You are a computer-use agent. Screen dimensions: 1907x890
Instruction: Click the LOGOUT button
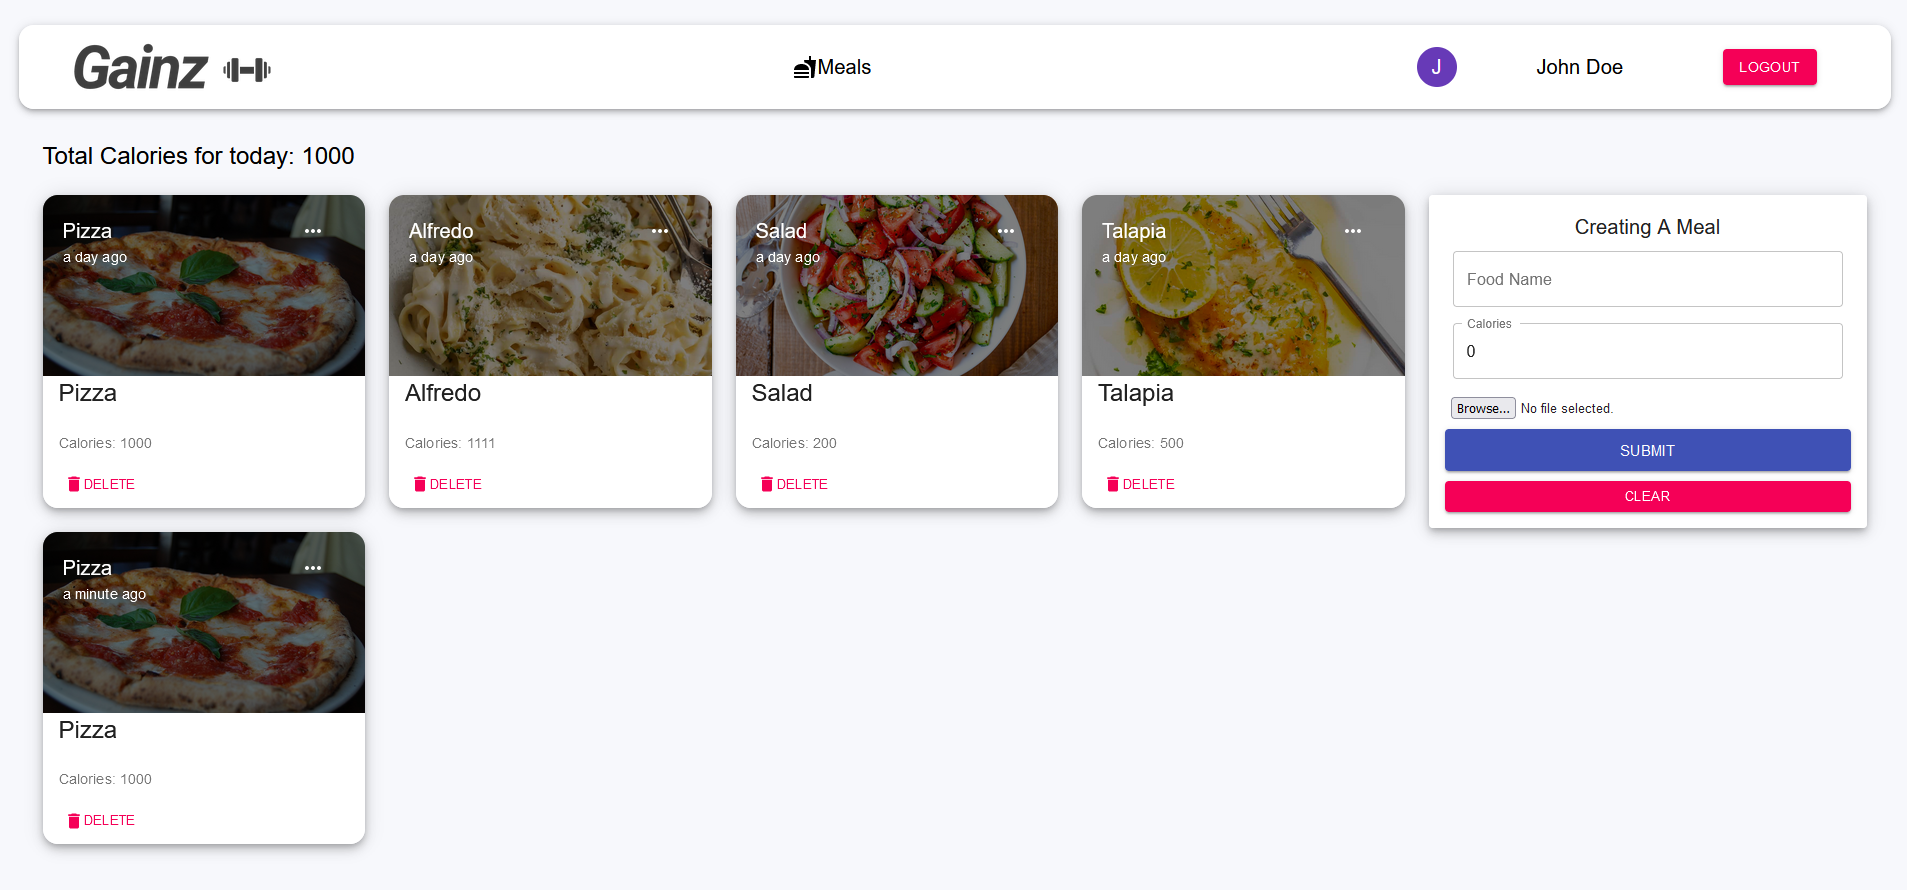point(1769,67)
